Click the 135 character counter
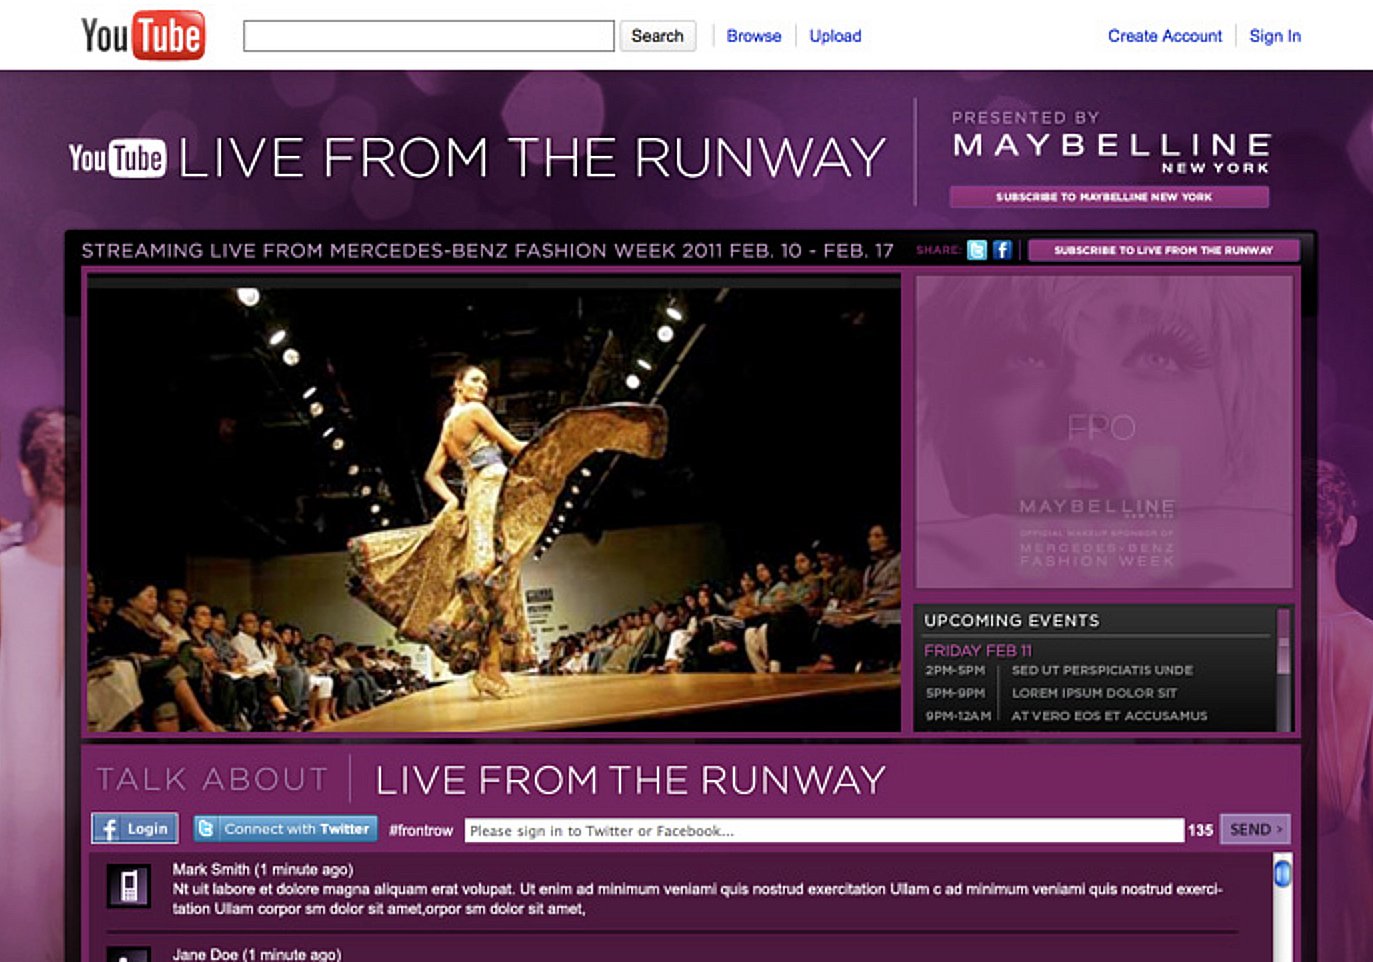Screen dimensions: 1373x962 1200,830
